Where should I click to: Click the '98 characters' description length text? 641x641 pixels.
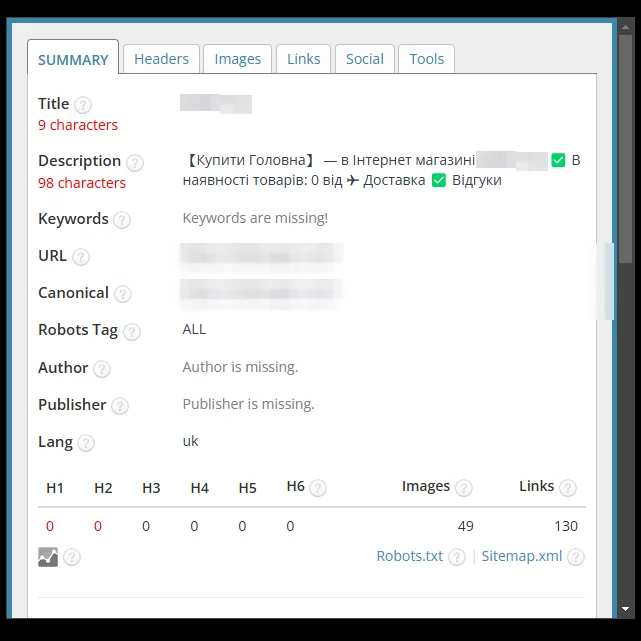click(x=82, y=183)
